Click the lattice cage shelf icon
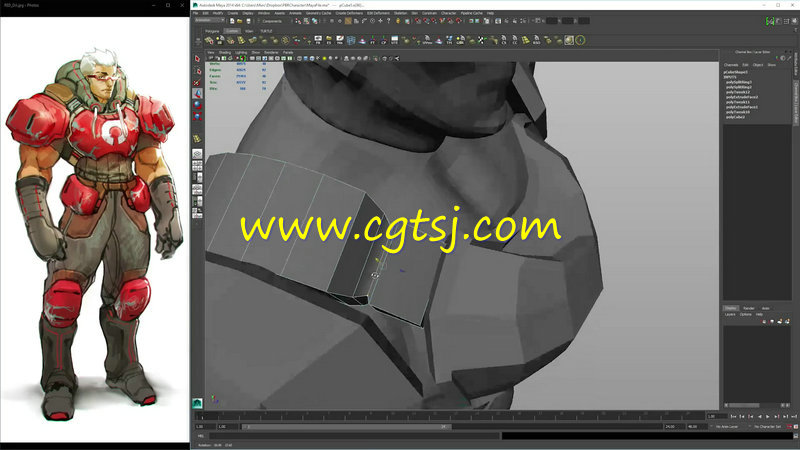The width and height of the screenshot is (800, 450). tap(351, 40)
